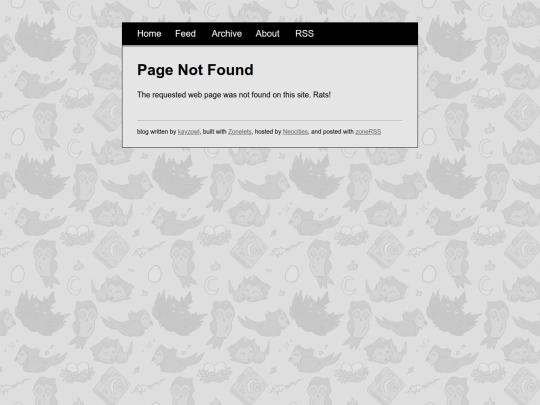Click the words was not found
Viewport: 540px width, 405px height.
click(246, 95)
